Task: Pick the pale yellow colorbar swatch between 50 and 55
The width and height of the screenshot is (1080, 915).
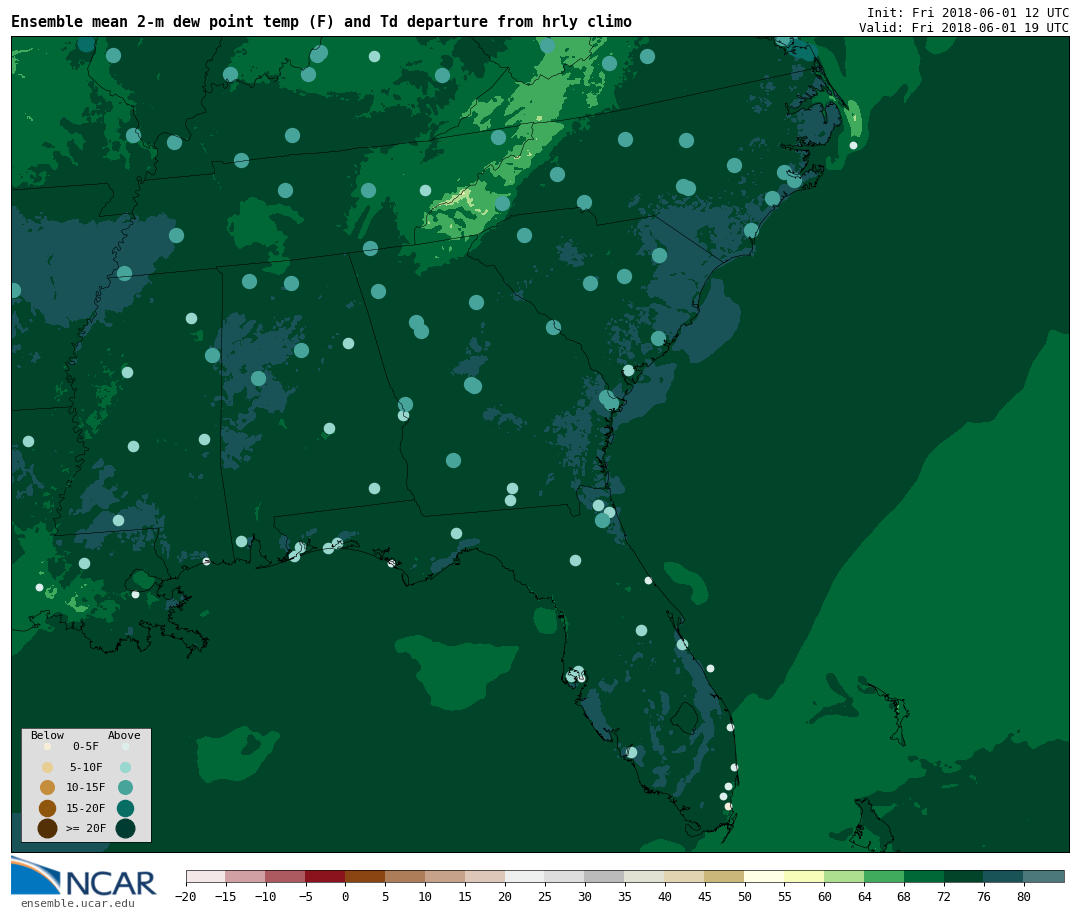Action: coord(764,876)
